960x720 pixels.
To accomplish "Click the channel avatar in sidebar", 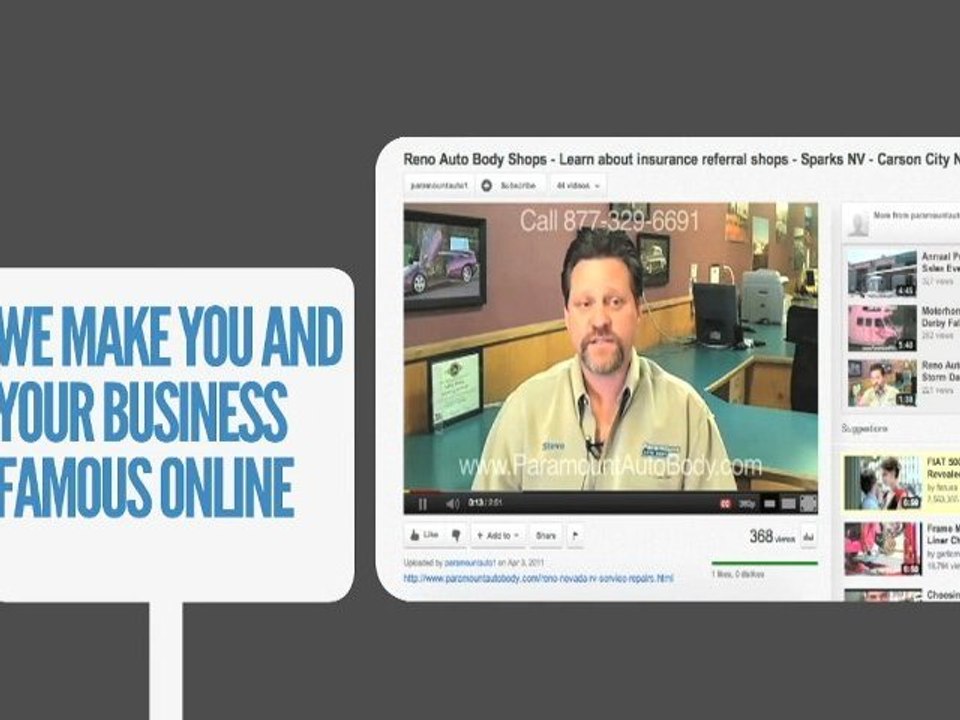I will (x=858, y=223).
